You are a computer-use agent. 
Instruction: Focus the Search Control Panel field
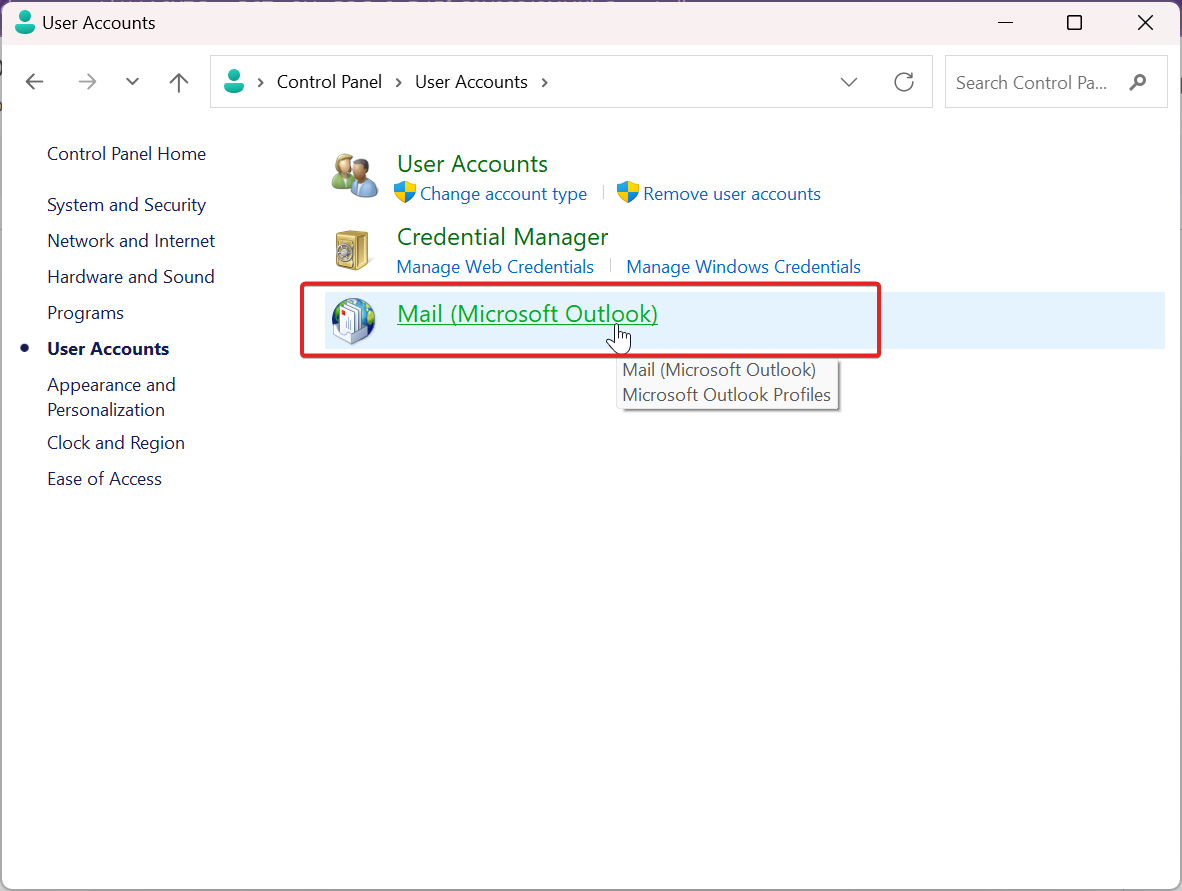1055,82
